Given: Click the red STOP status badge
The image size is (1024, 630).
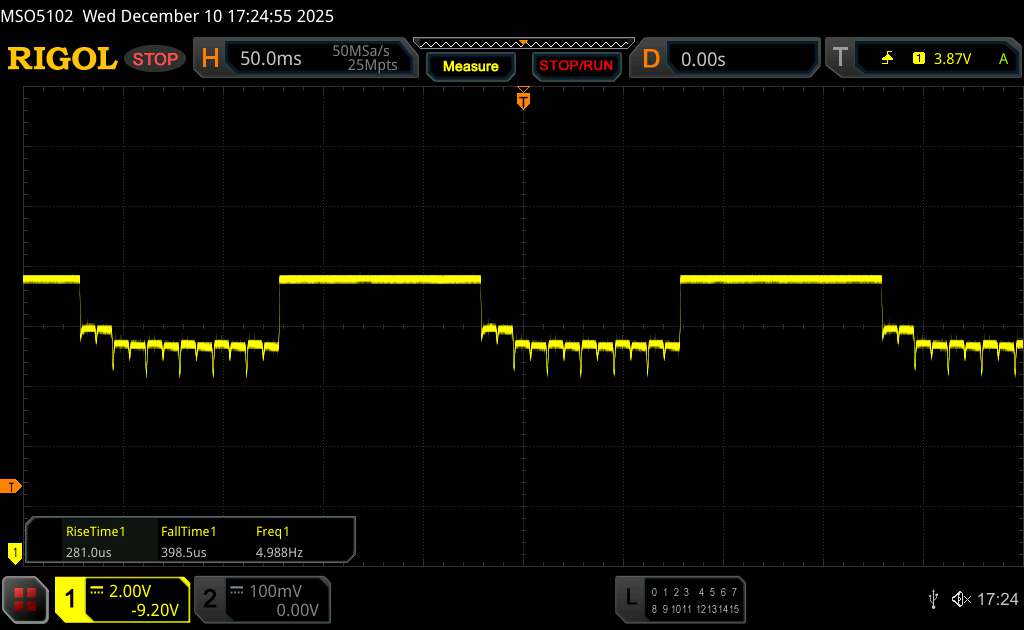Looking at the screenshot, I should click(157, 59).
